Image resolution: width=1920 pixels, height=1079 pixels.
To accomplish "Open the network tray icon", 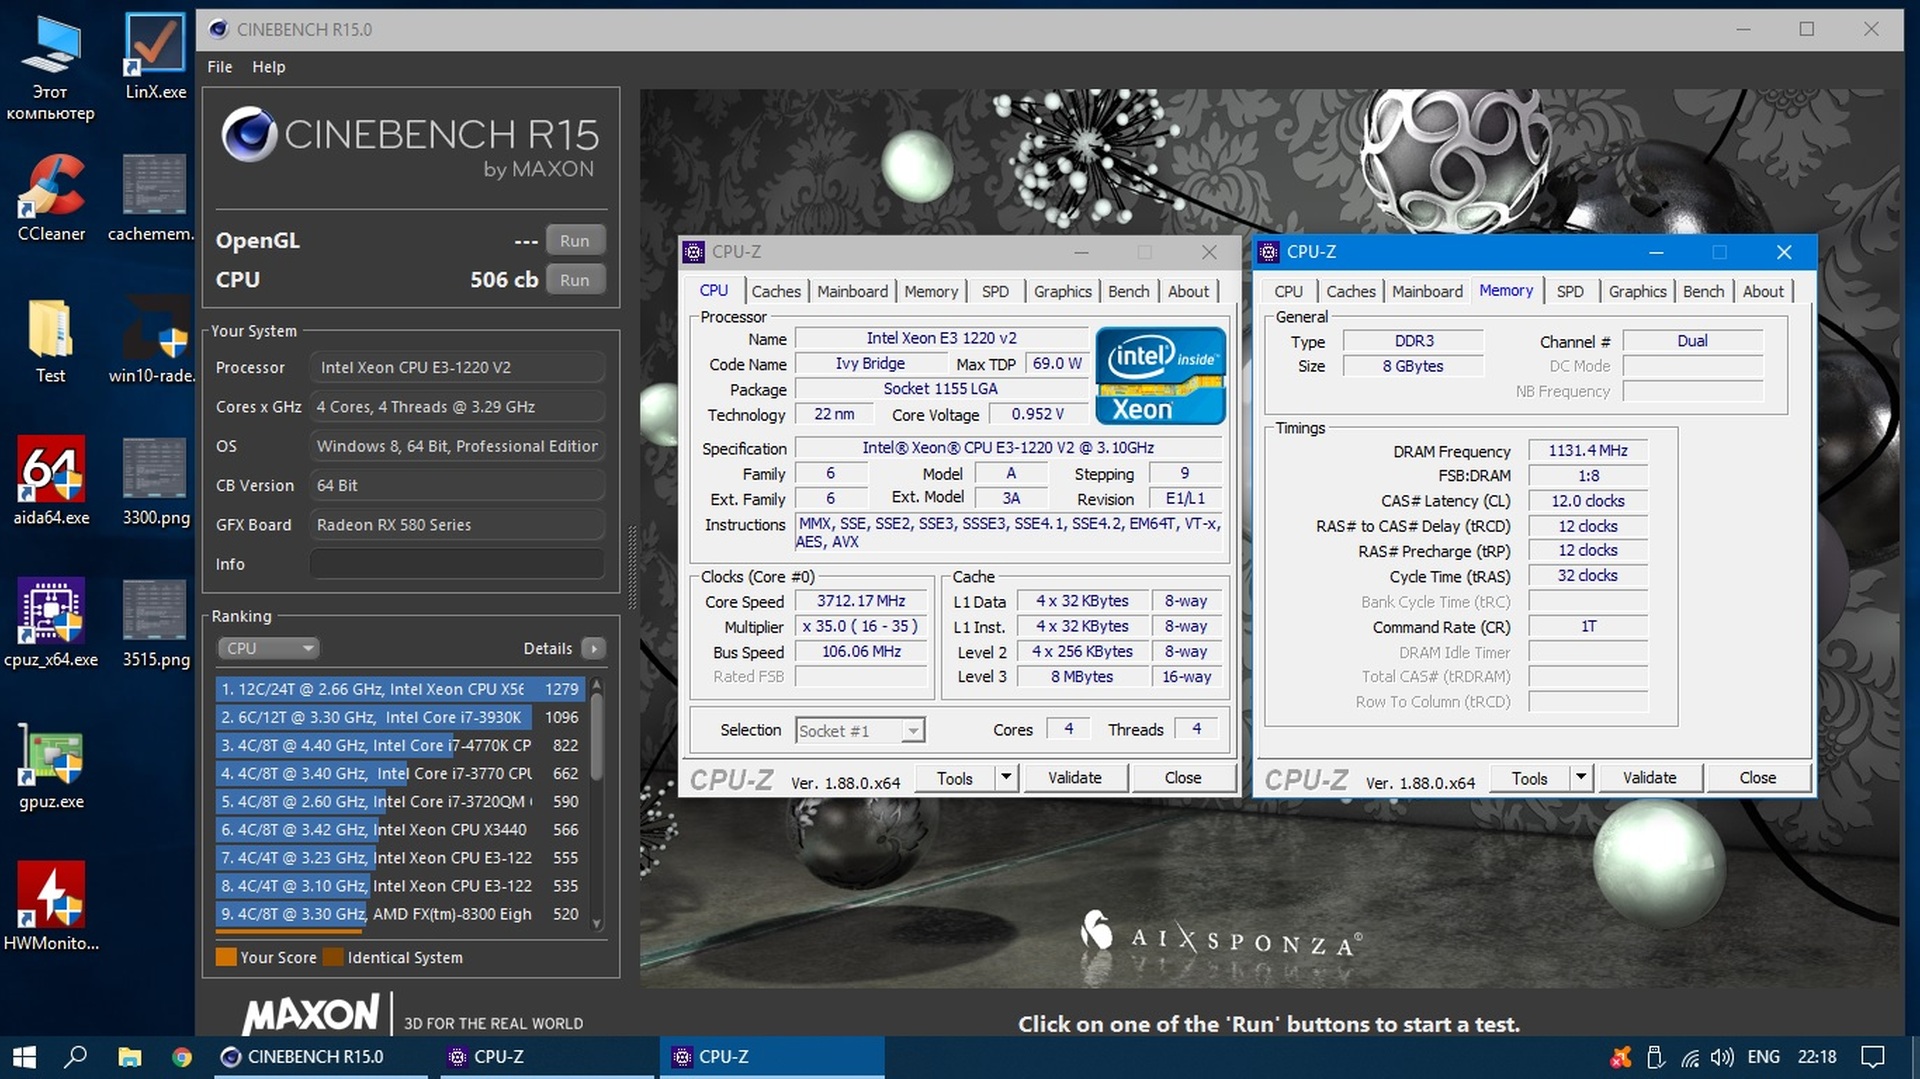I will (1689, 1057).
